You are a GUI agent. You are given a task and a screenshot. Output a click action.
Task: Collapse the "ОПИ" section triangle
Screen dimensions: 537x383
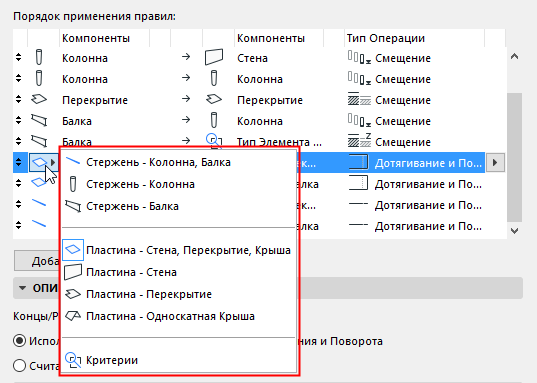(x=22, y=288)
